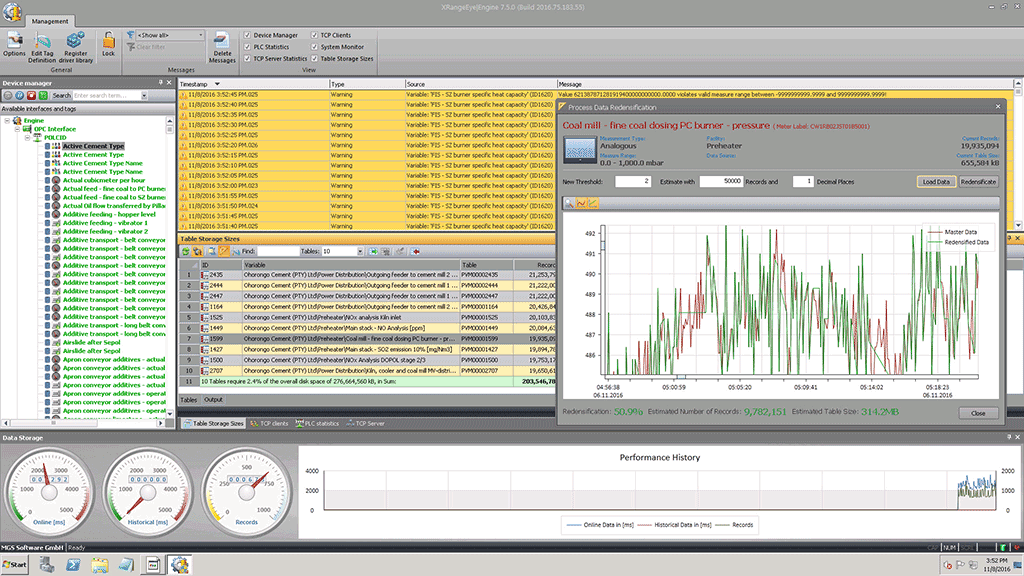Screen dimensions: 1024x576
Task: Pin the Device manager panel
Action: point(161,83)
